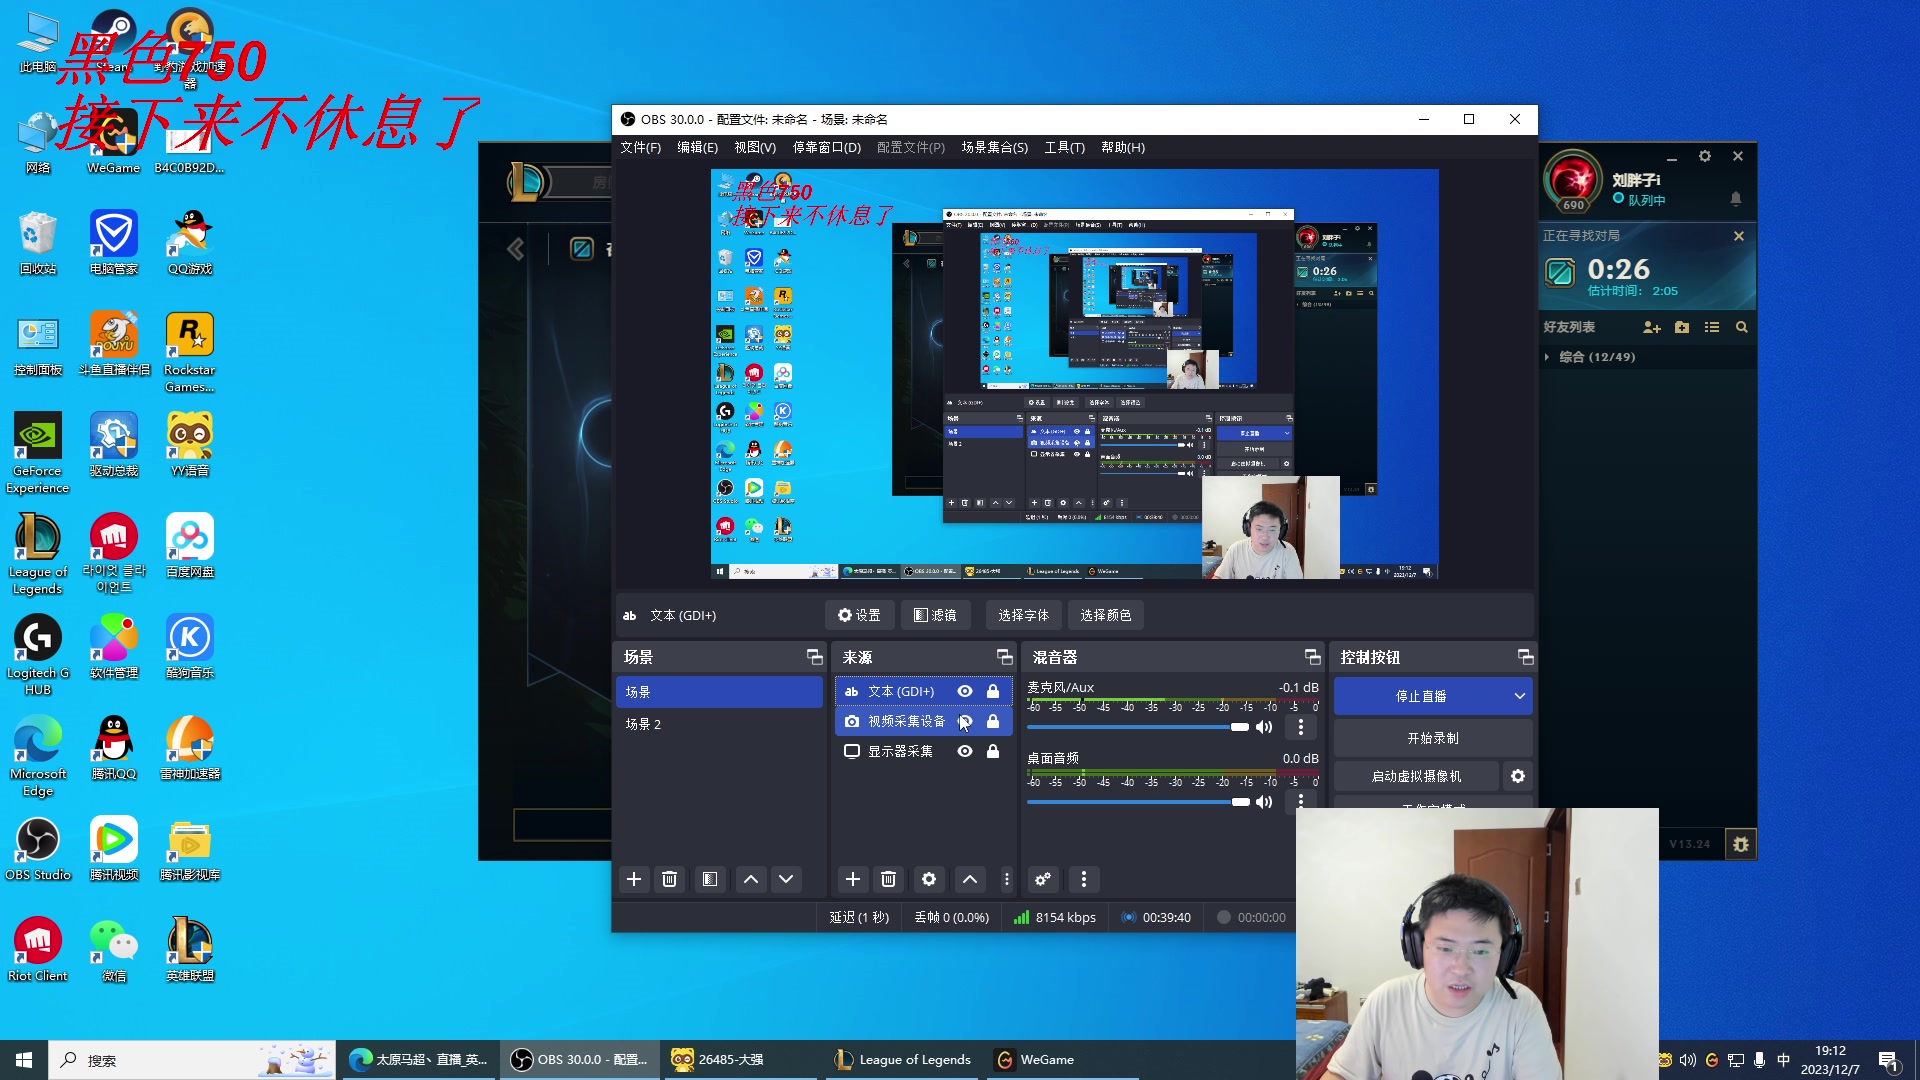Open League client settings gear
The height and width of the screenshot is (1080, 1920).
pos(1705,156)
